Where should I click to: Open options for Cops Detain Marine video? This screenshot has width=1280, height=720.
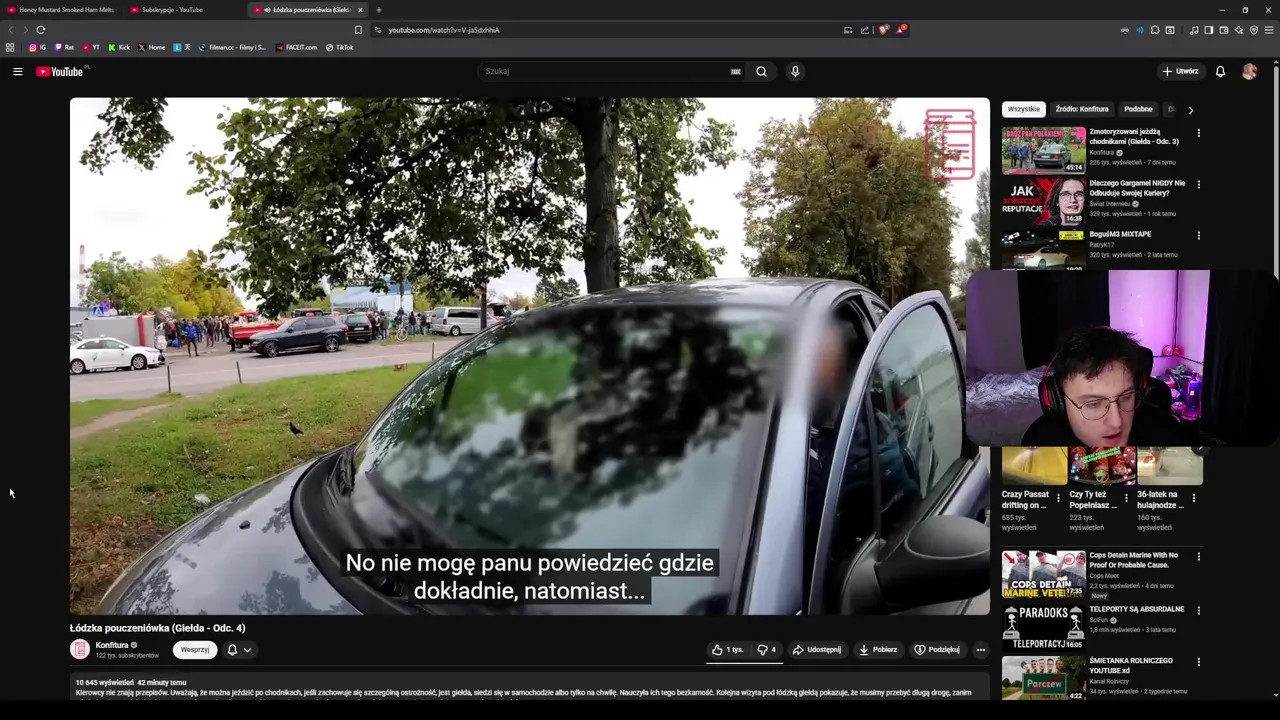(x=1199, y=557)
